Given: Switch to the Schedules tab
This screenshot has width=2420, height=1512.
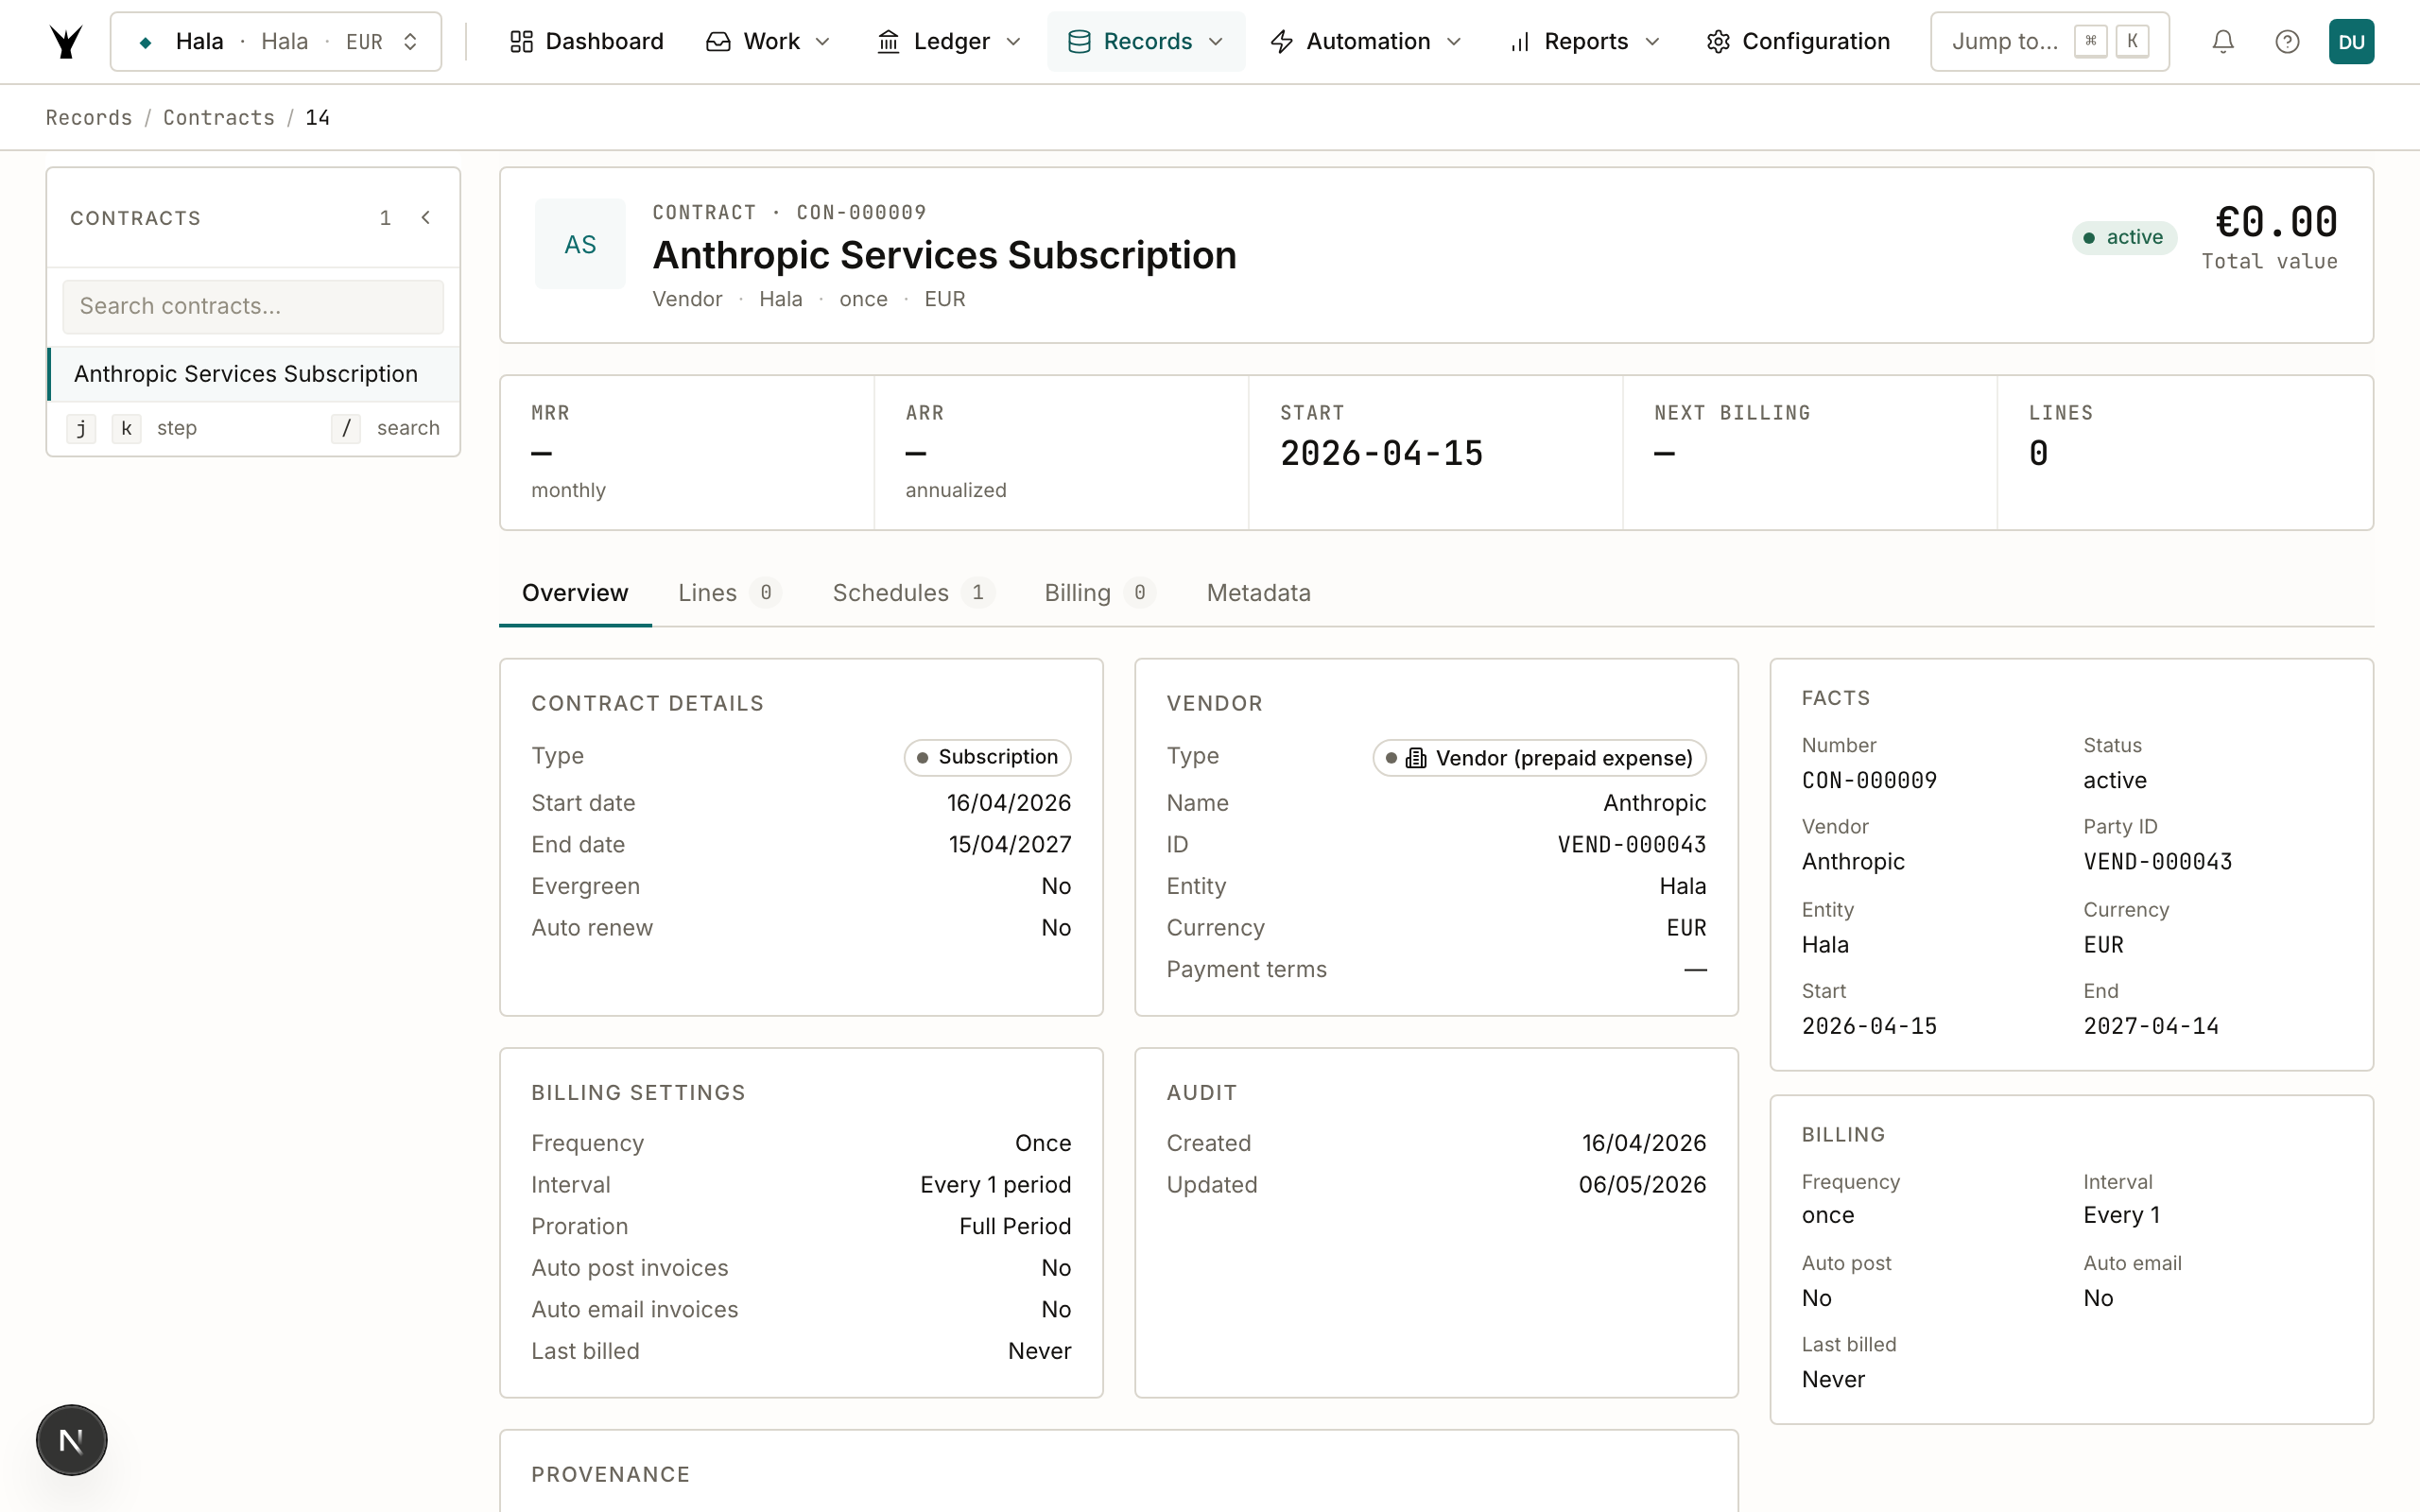Looking at the screenshot, I should 913,593.
